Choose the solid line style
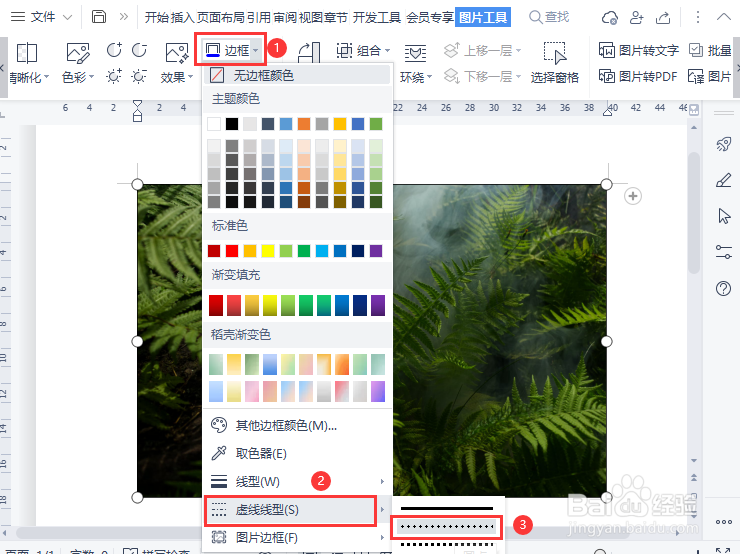The height and width of the screenshot is (554, 740). [x=447, y=508]
